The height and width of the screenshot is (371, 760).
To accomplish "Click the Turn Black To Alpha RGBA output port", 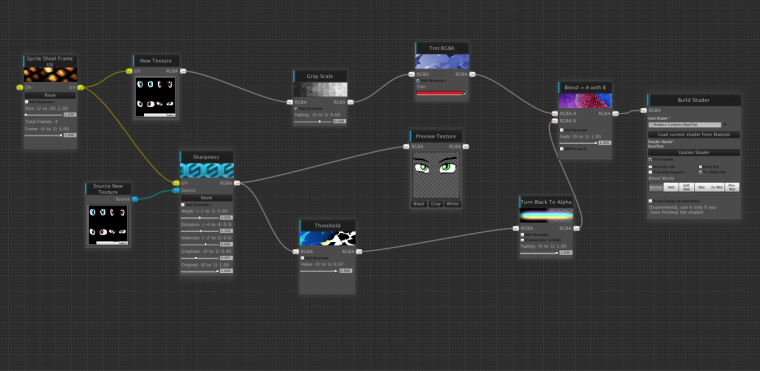I will point(576,228).
